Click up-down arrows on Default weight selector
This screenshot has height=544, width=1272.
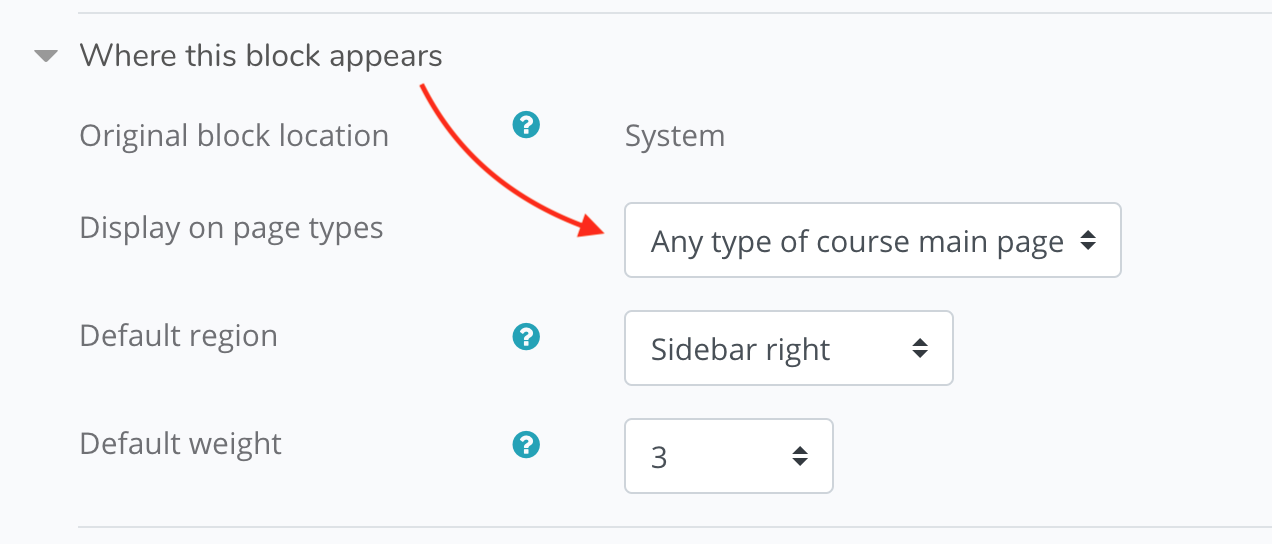pos(800,457)
